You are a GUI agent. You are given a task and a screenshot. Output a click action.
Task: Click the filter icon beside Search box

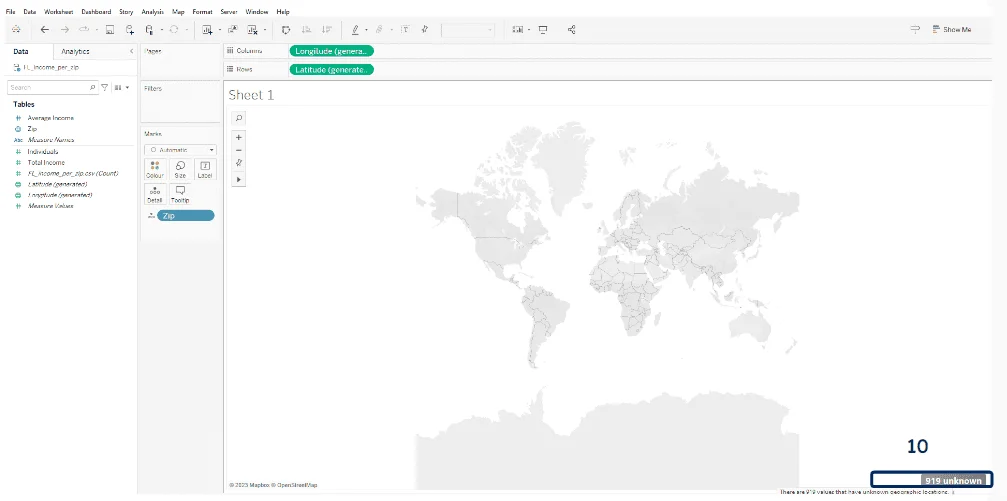[105, 88]
